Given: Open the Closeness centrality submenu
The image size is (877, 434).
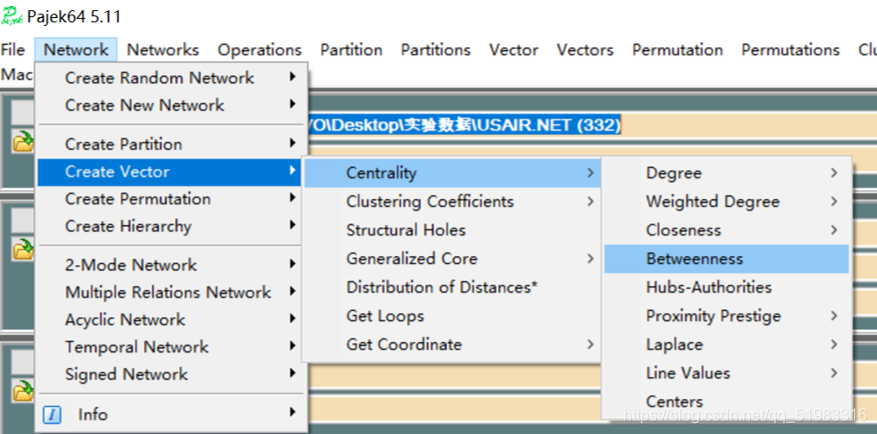Looking at the screenshot, I should (x=727, y=230).
